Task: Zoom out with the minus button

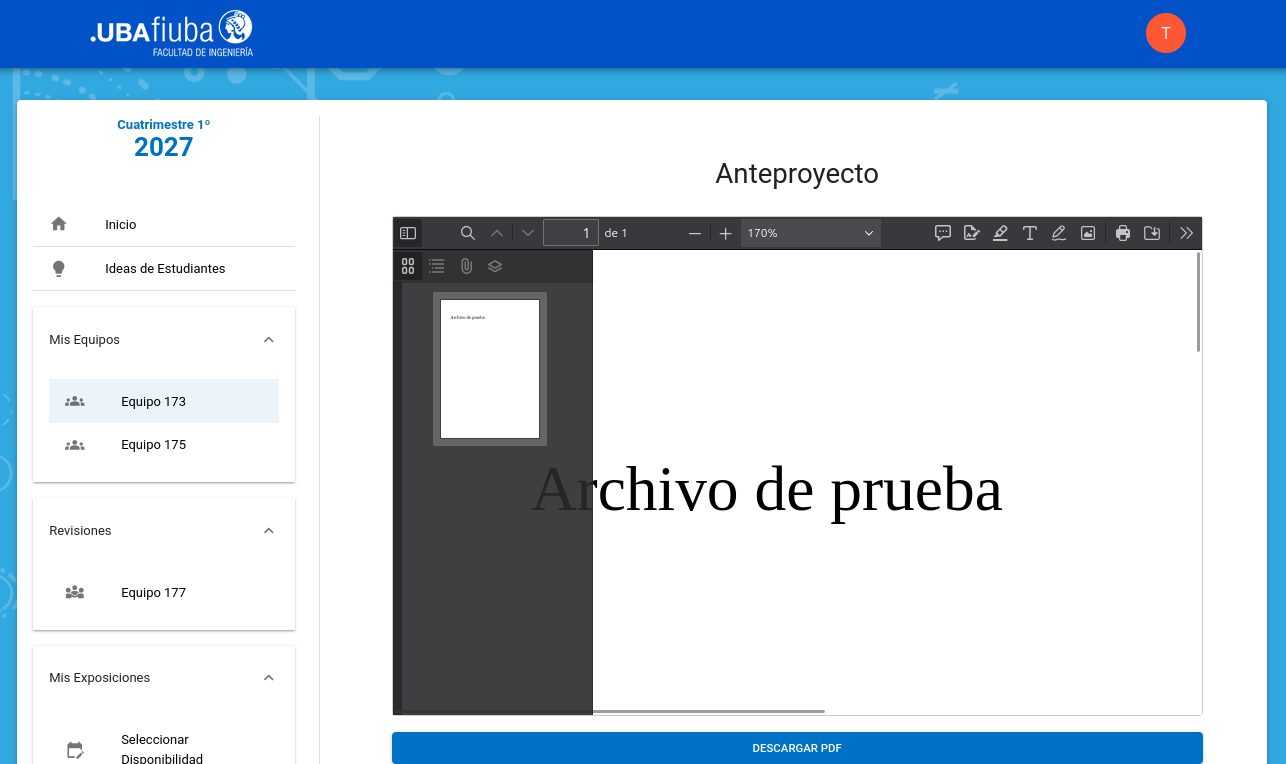Action: pos(695,233)
